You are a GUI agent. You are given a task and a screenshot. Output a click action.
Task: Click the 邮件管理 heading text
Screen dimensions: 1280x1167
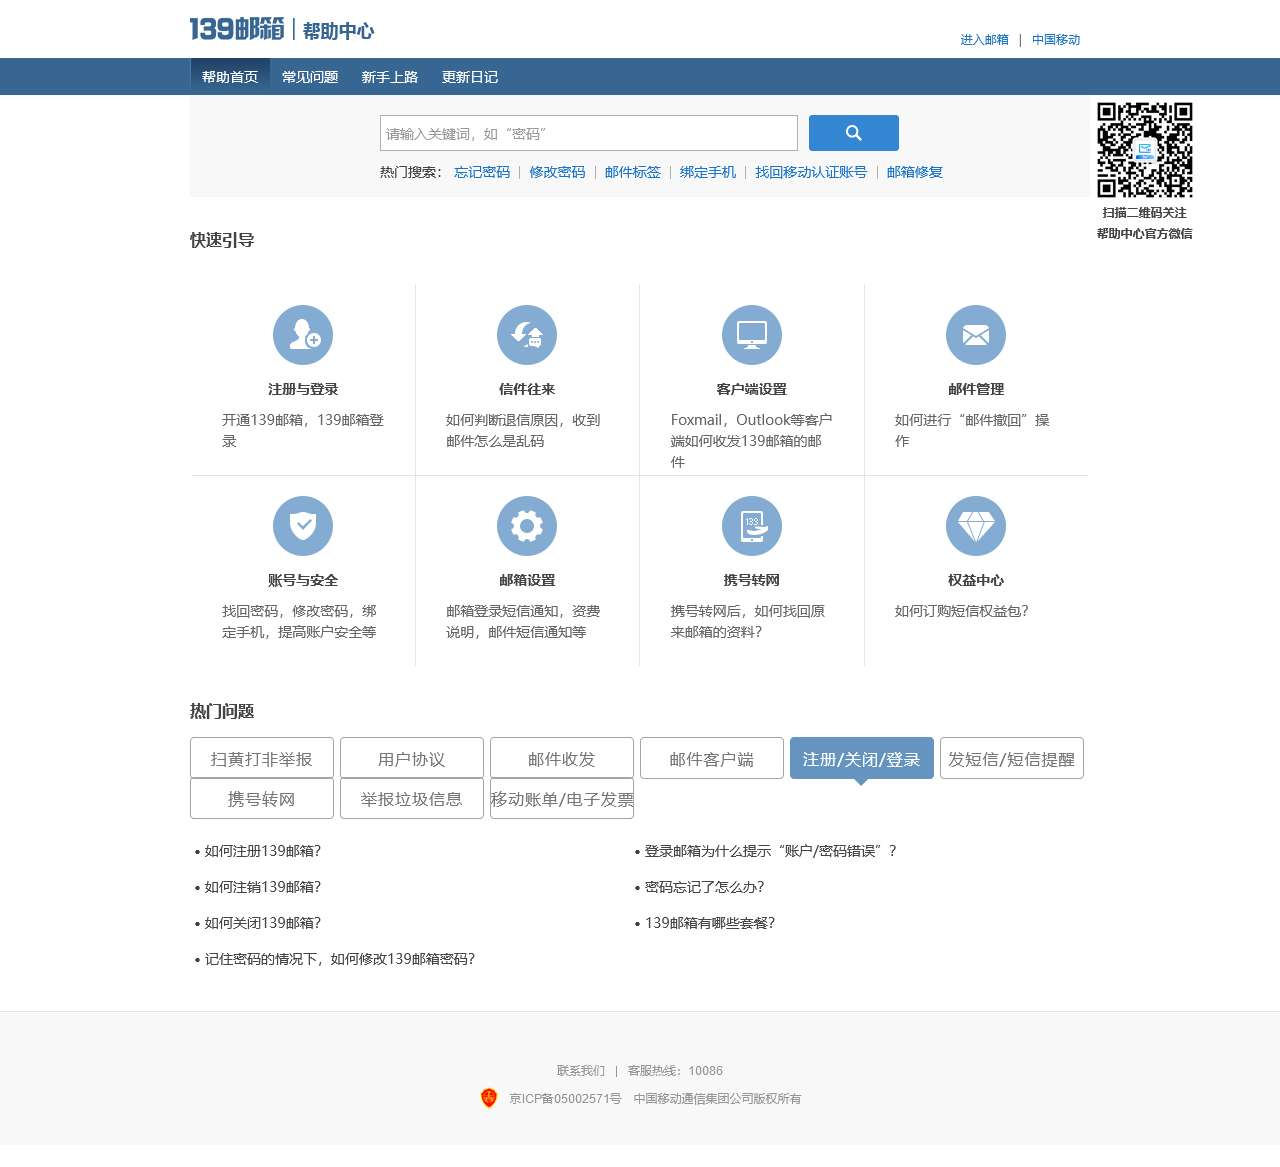(x=976, y=389)
